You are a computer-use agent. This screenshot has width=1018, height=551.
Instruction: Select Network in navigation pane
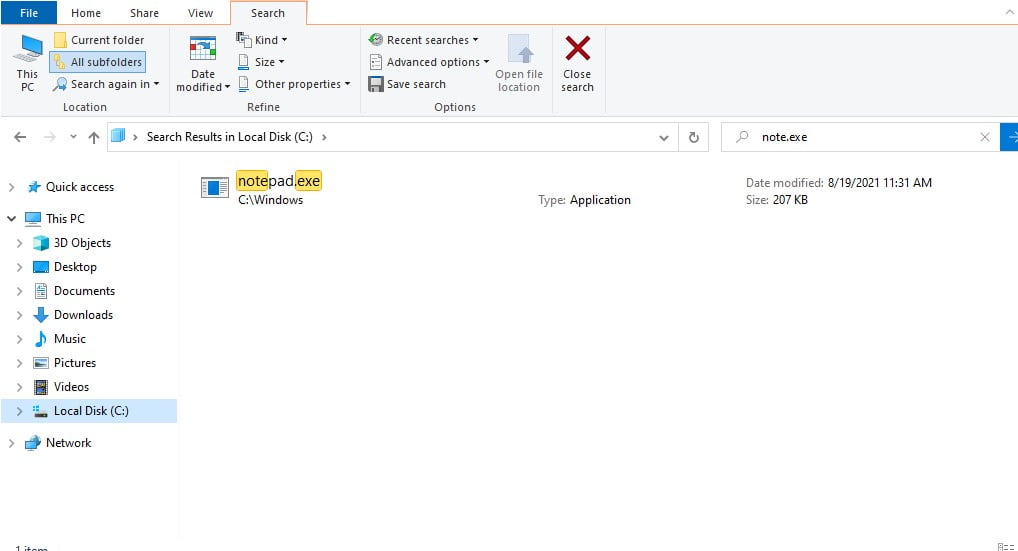click(x=68, y=443)
